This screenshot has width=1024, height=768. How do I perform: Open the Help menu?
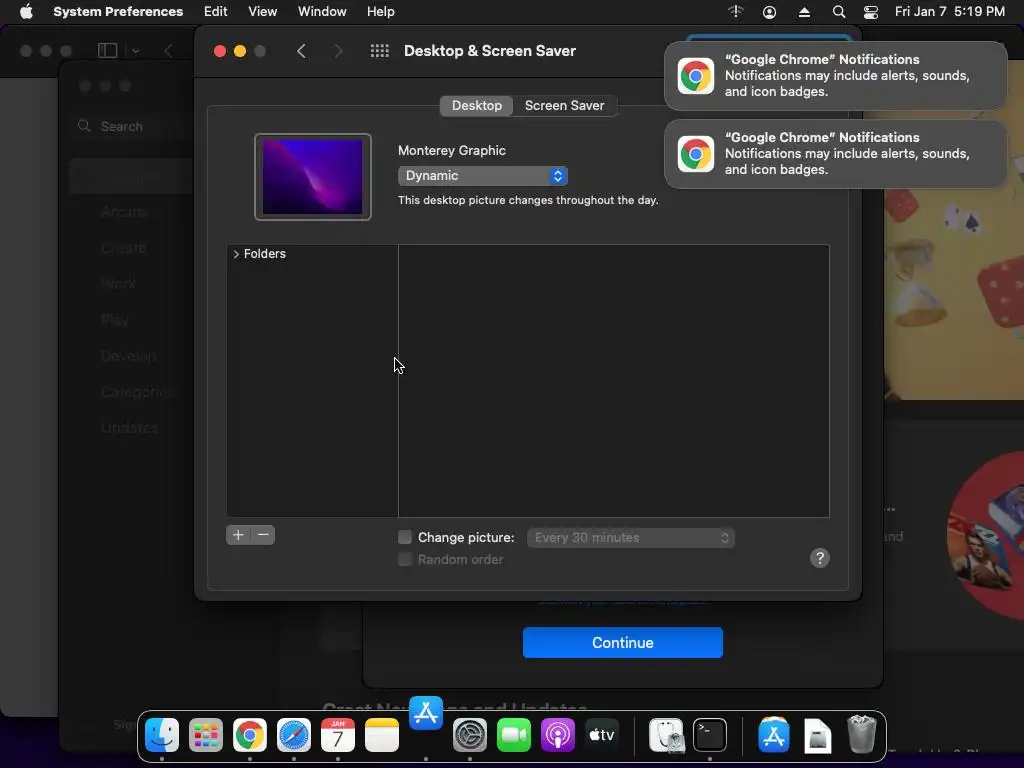(x=381, y=12)
